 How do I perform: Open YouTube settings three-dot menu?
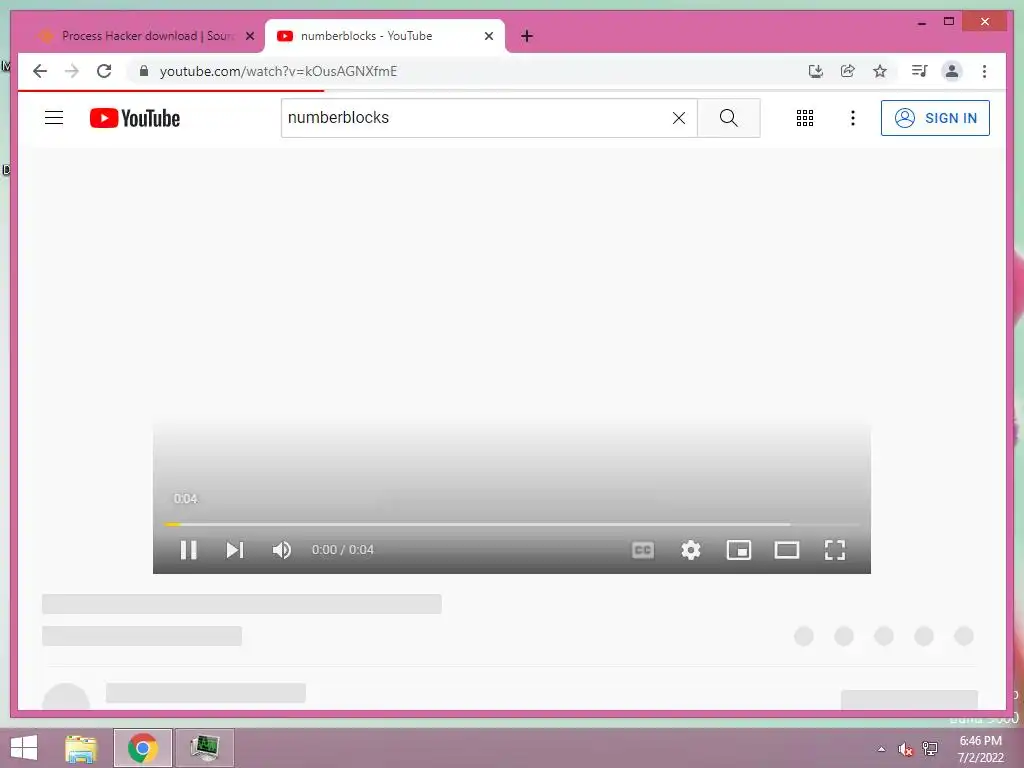point(852,118)
